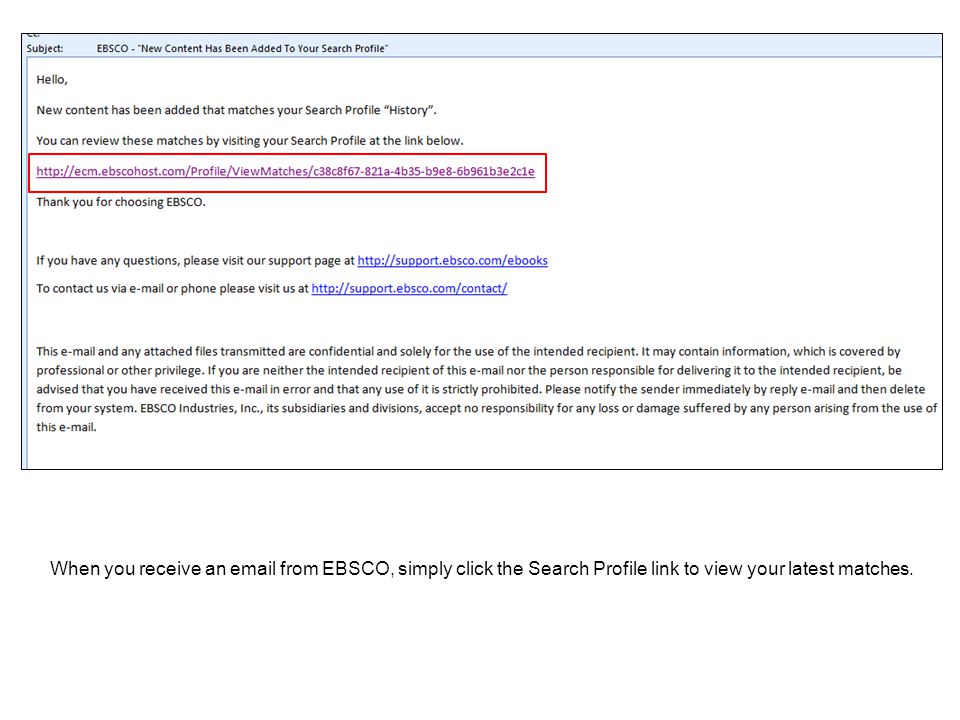Click the text "To contact us via e-mail or phone"
960x720 pixels.
pos(127,288)
